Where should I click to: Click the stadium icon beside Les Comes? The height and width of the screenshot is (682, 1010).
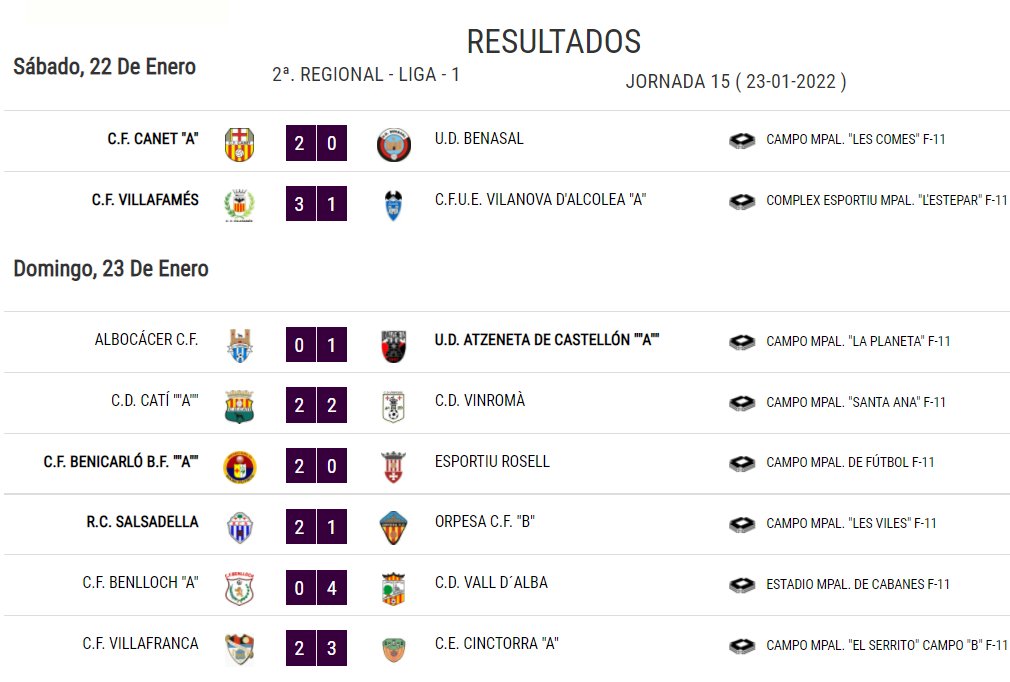pos(742,140)
